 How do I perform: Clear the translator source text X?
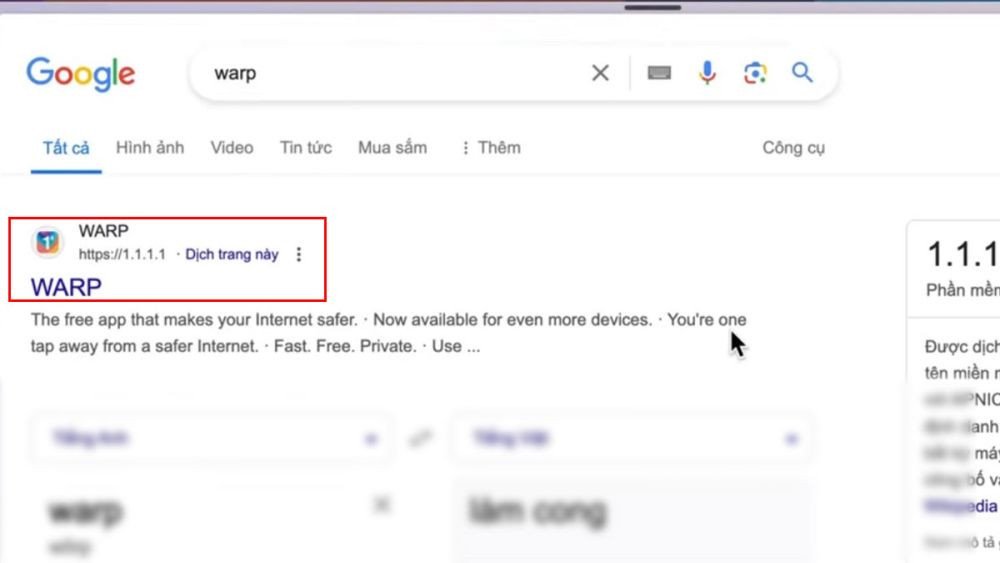tap(381, 505)
